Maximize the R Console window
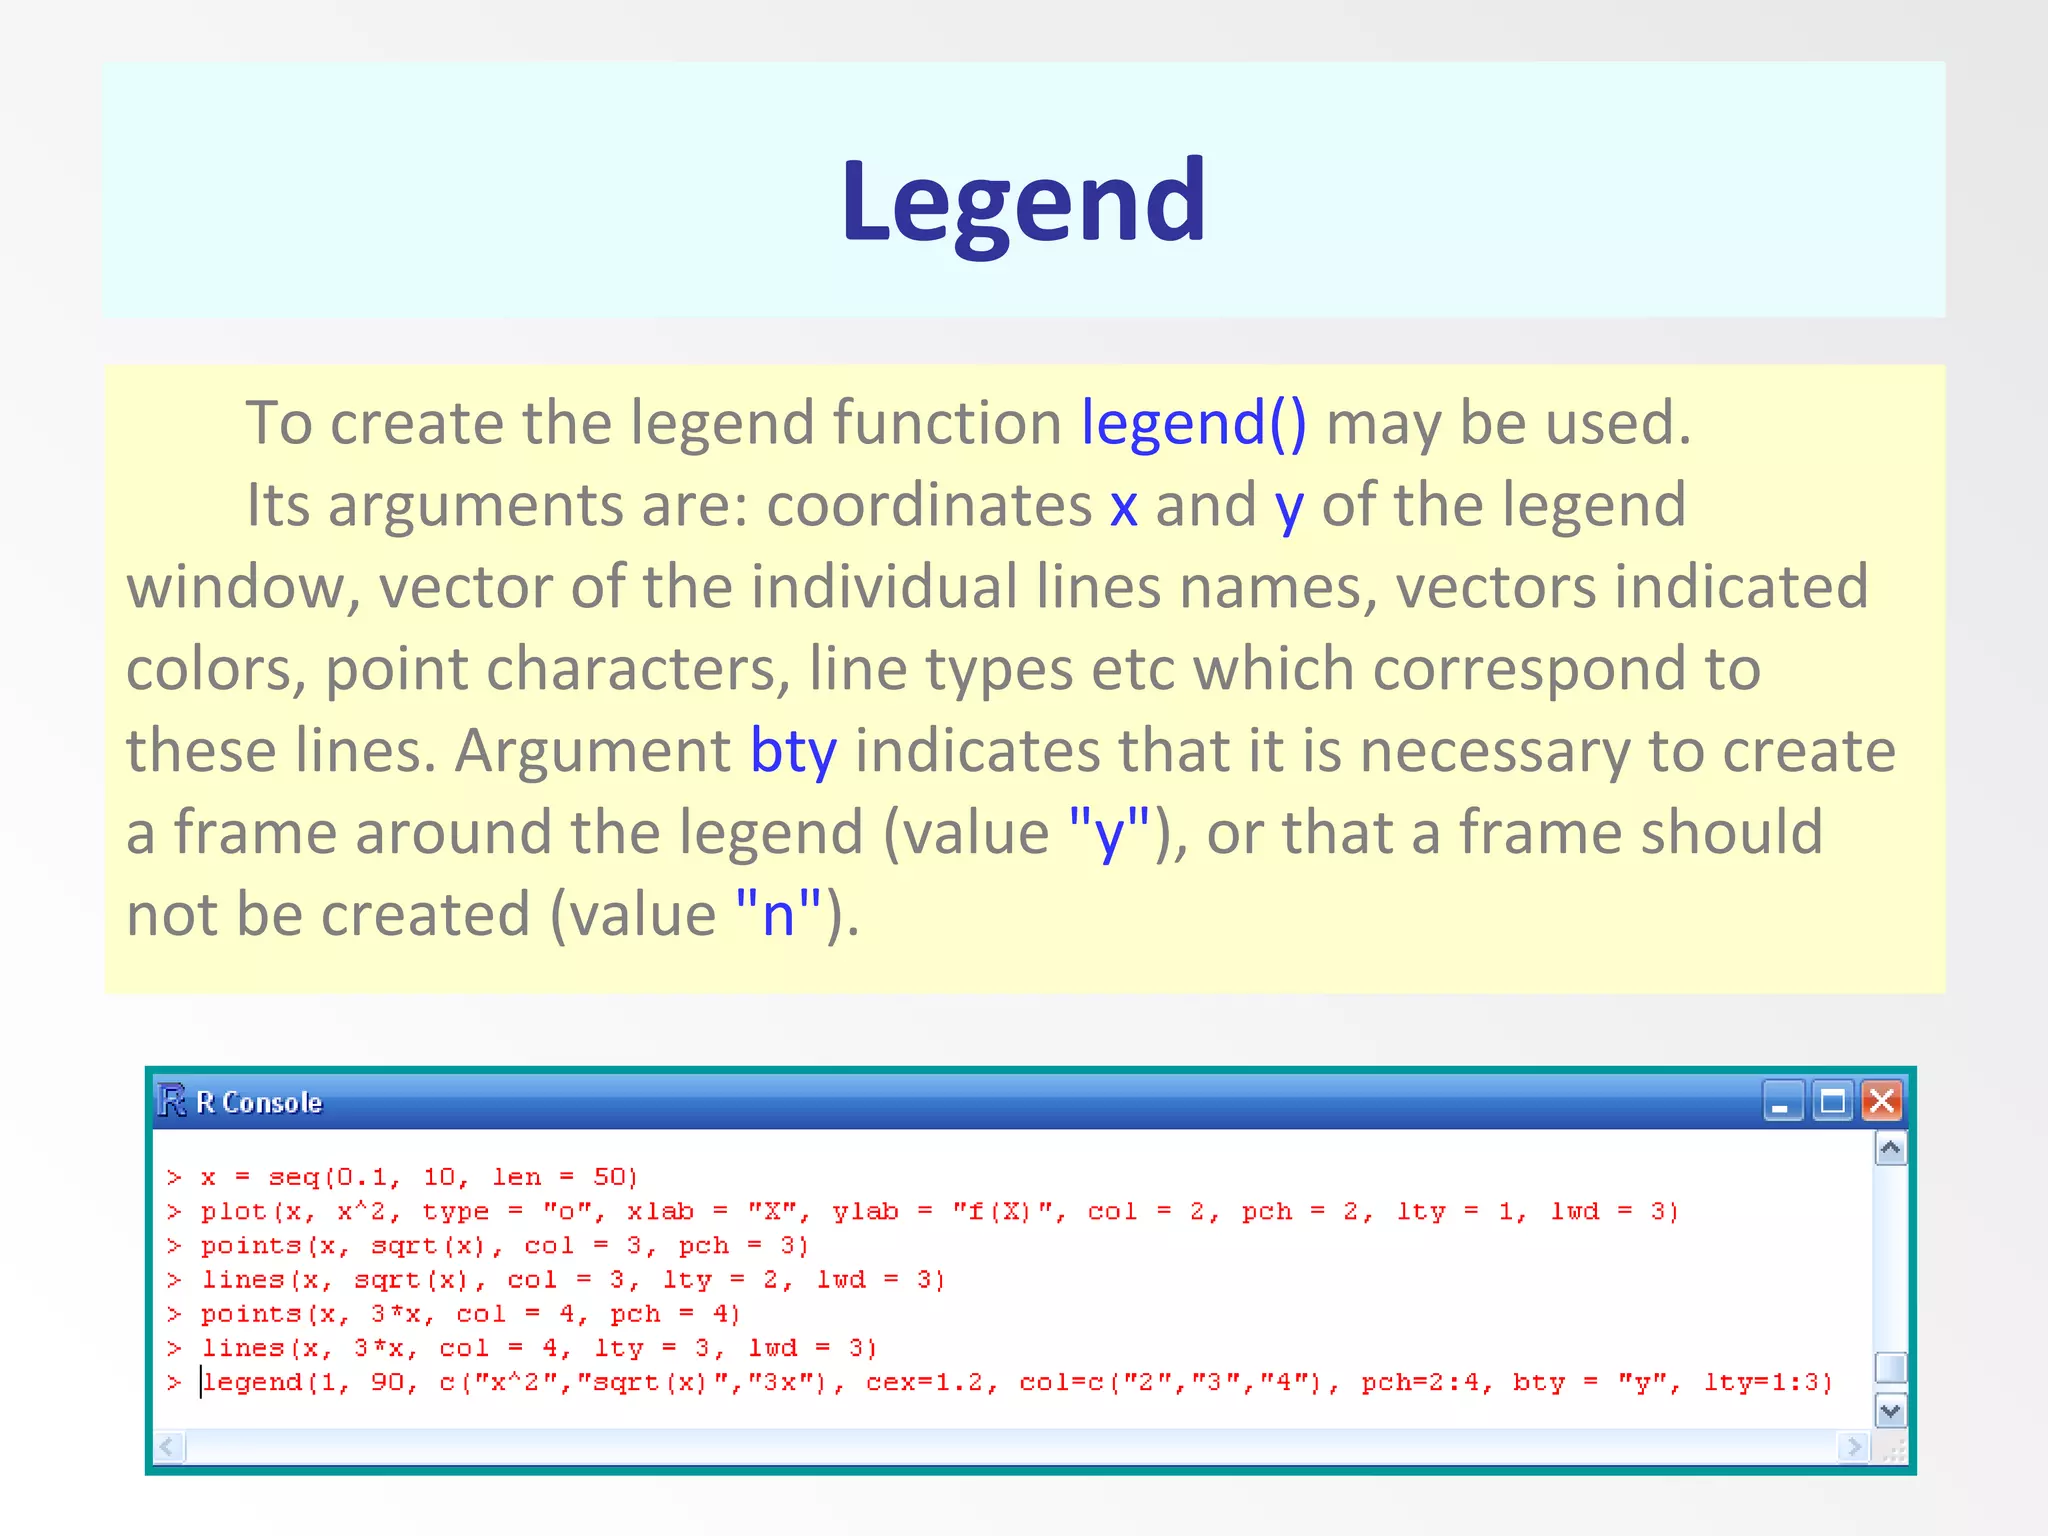Image resolution: width=2048 pixels, height=1536 pixels. click(1832, 1102)
